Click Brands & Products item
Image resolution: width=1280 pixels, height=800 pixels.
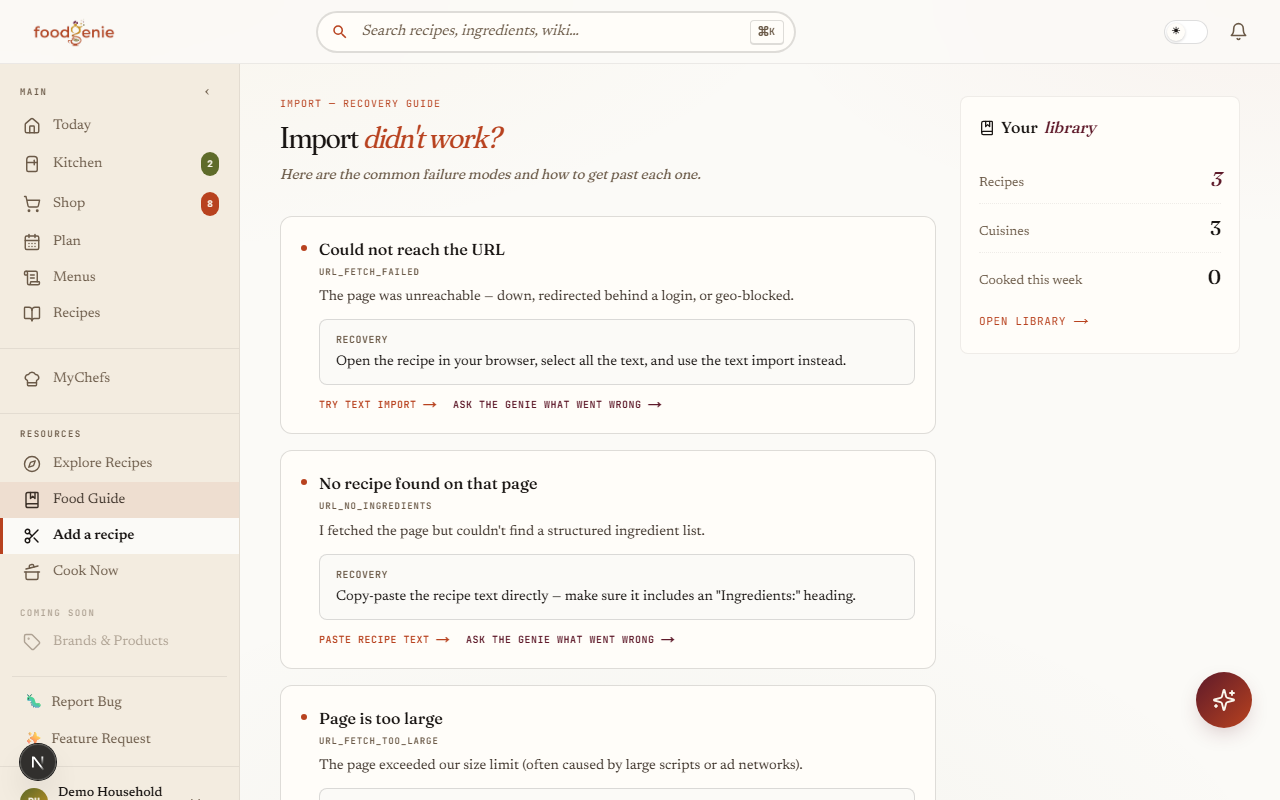(x=120, y=641)
